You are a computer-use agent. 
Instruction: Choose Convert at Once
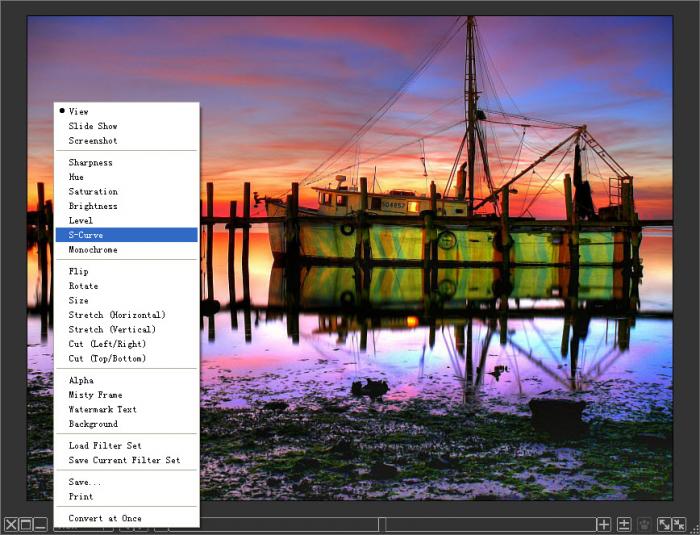click(126, 518)
